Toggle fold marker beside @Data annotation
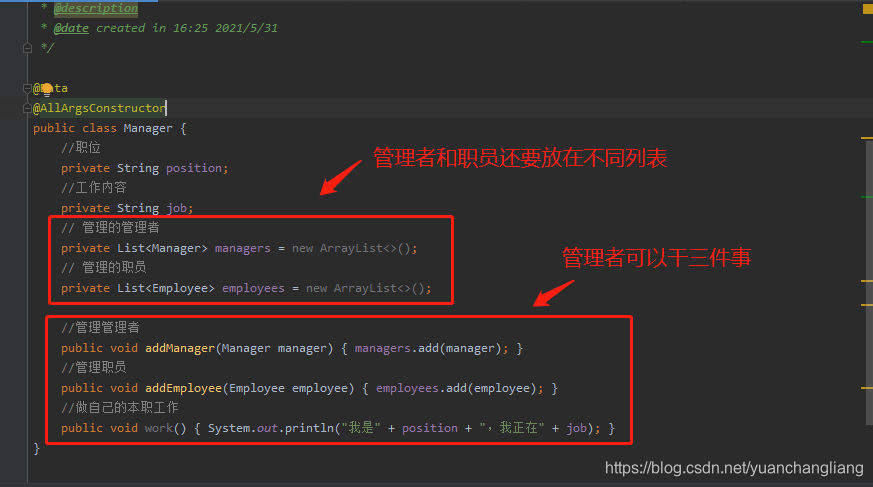 click(27, 88)
